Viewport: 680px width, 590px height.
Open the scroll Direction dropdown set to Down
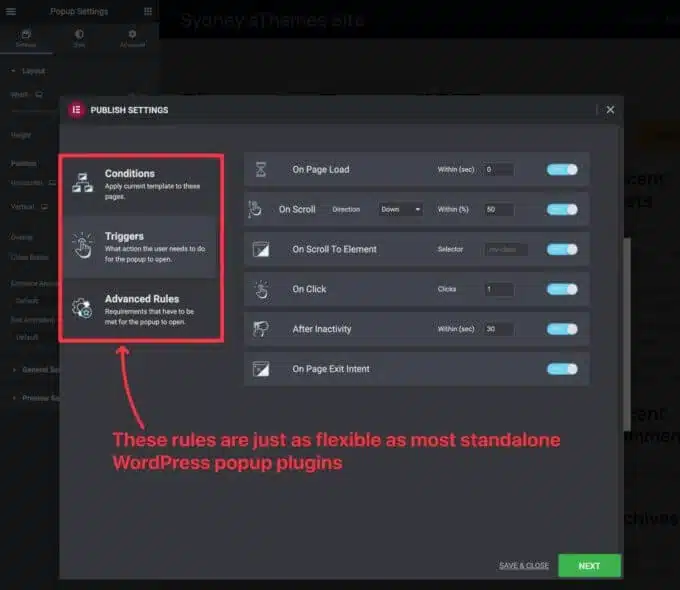click(x=400, y=209)
